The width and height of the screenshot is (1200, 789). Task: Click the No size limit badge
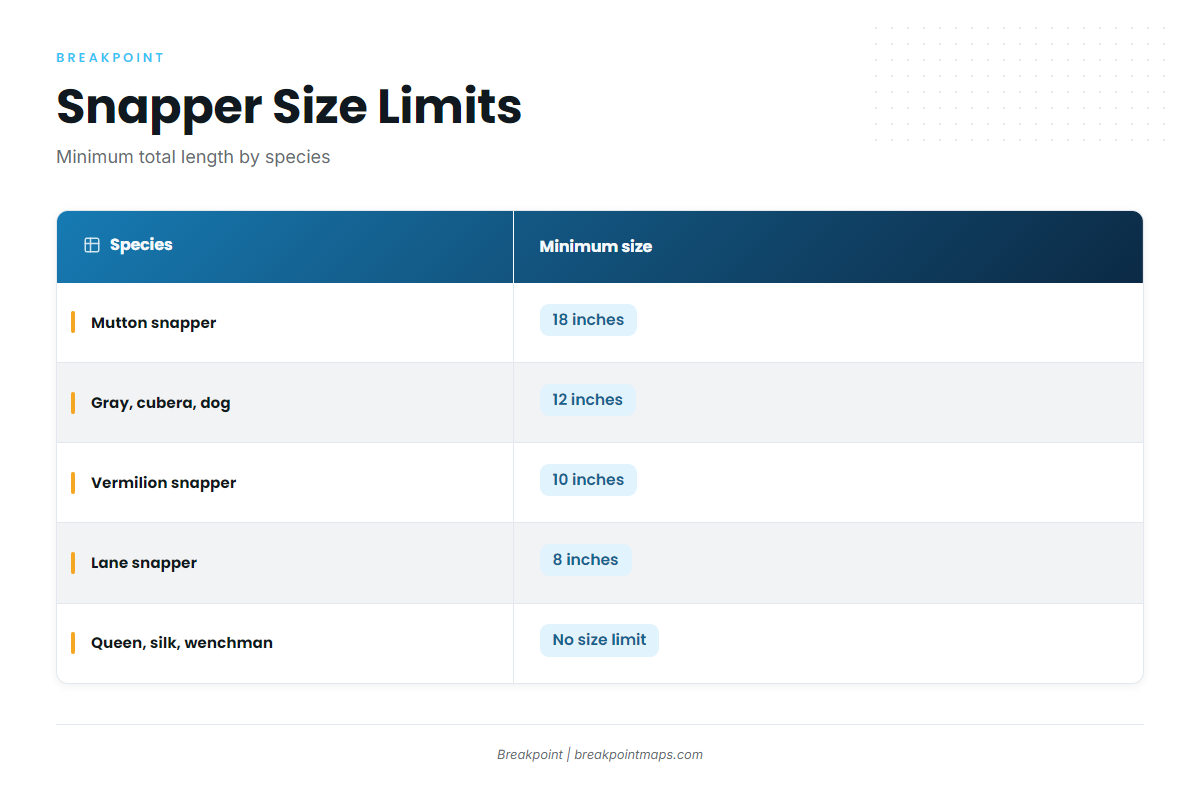tap(599, 640)
